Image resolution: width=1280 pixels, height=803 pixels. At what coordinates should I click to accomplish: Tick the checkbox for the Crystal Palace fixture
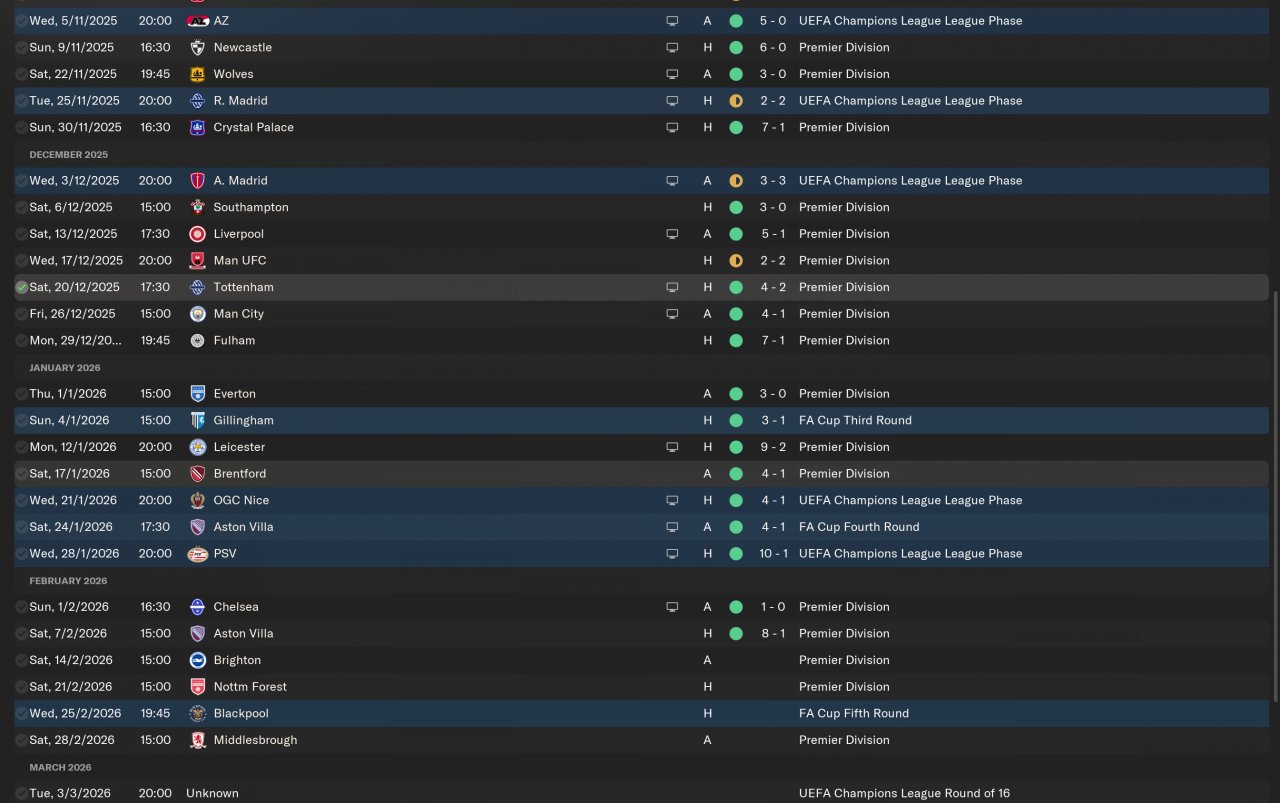click(21, 128)
